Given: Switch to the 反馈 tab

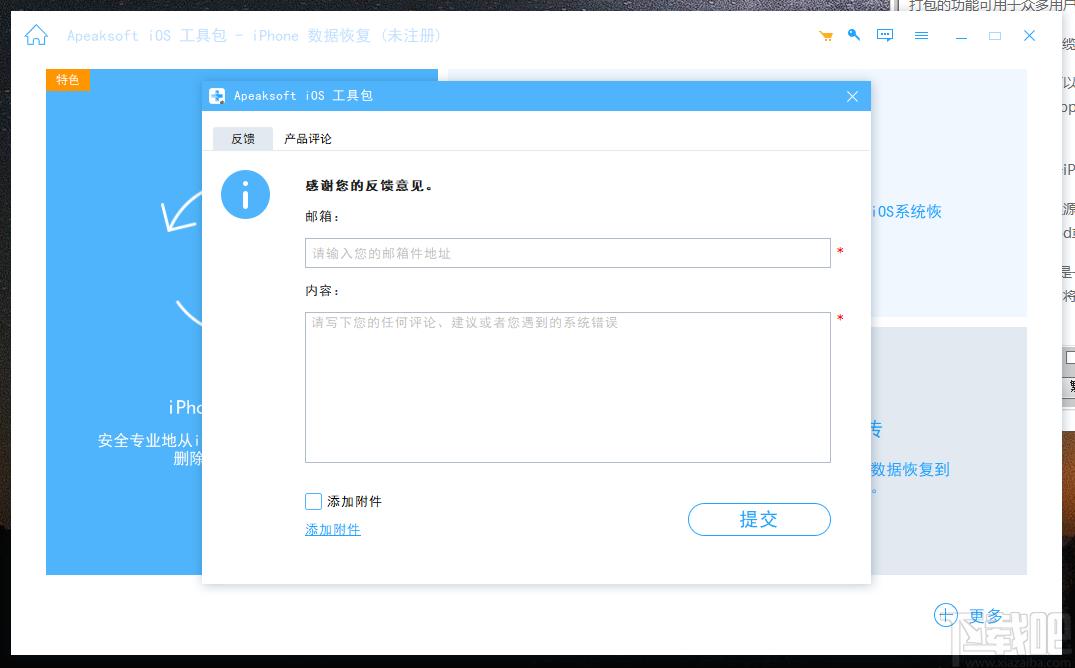Looking at the screenshot, I should 243,139.
